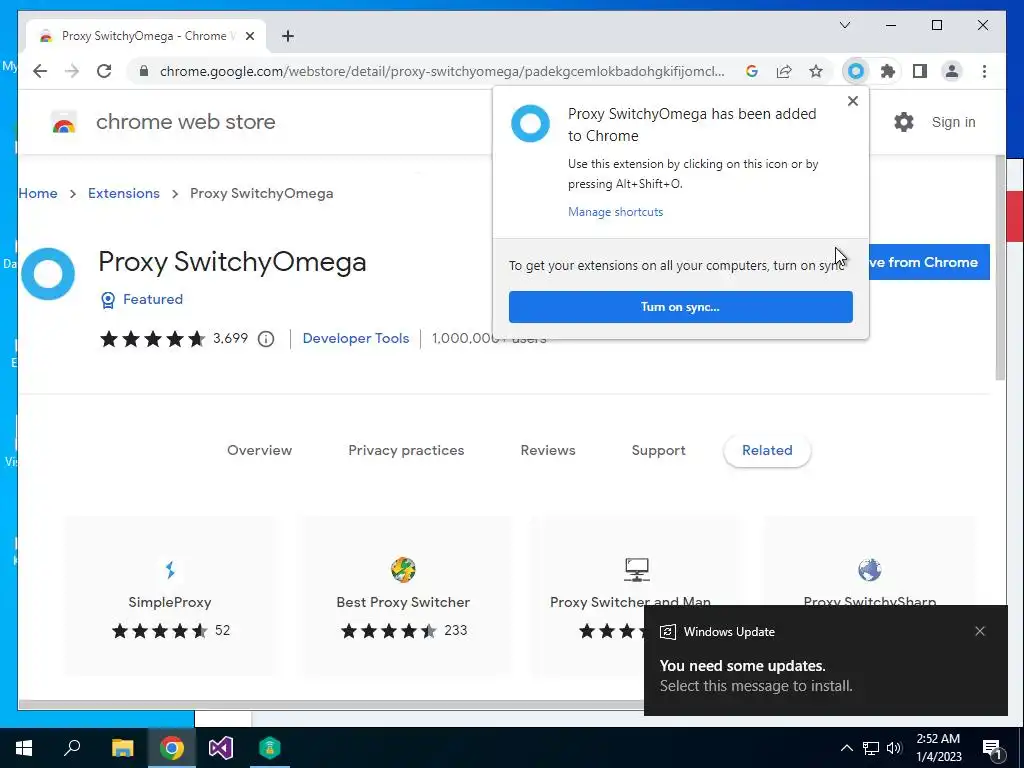The height and width of the screenshot is (768, 1024).
Task: Open the Developer Tools category link
Action: pyautogui.click(x=356, y=338)
